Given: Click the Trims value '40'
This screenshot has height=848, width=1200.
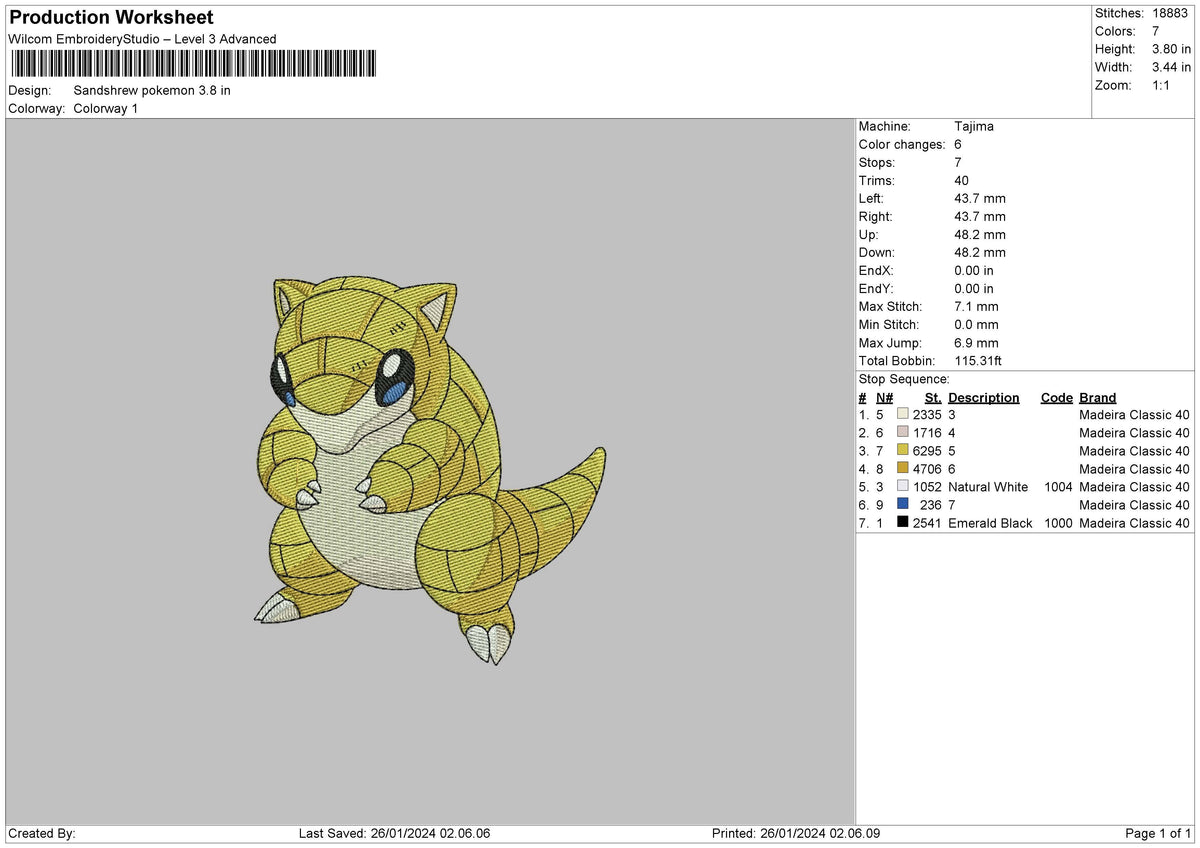Looking at the screenshot, I should pyautogui.click(x=962, y=181).
